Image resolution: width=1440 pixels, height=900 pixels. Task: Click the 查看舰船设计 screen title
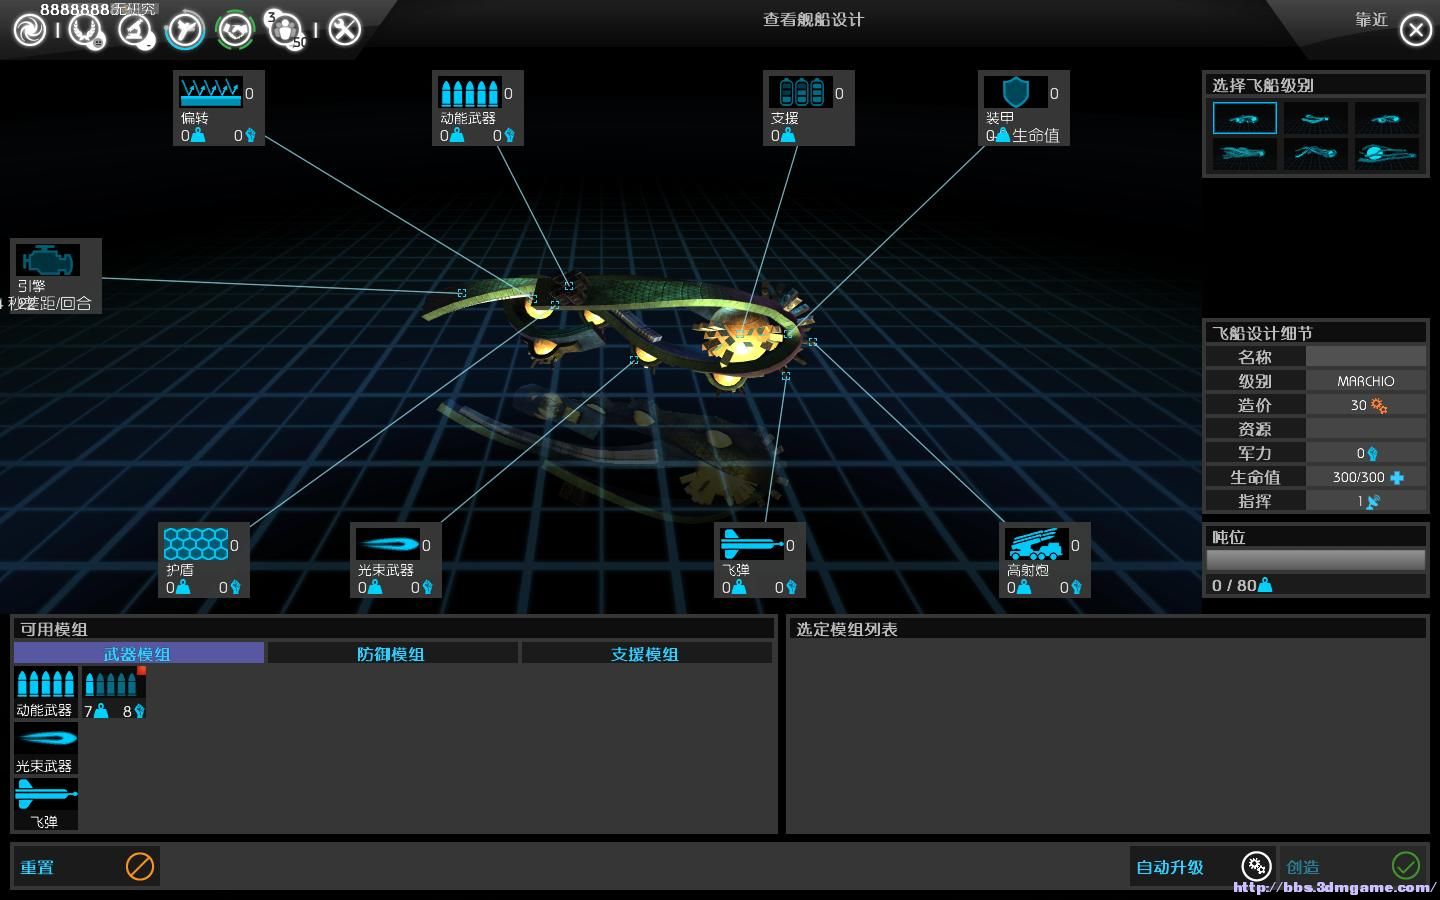(x=813, y=19)
